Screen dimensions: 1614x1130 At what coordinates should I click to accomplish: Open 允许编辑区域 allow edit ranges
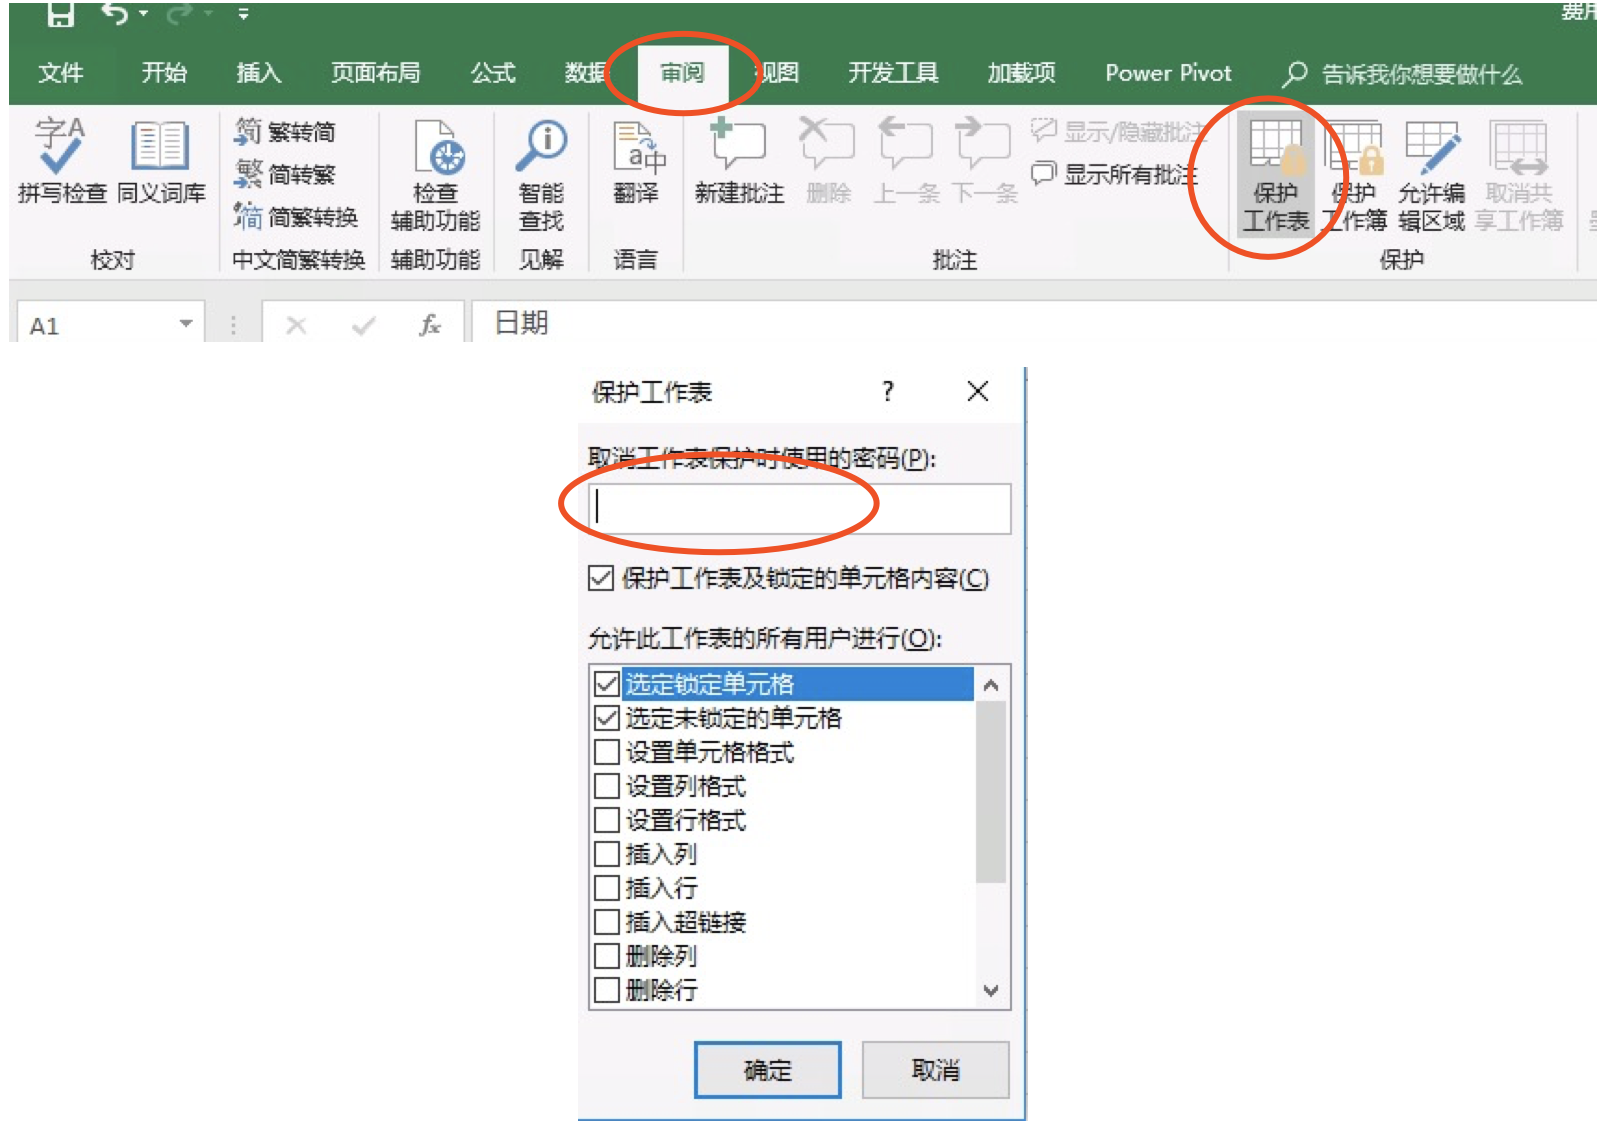(x=1431, y=176)
